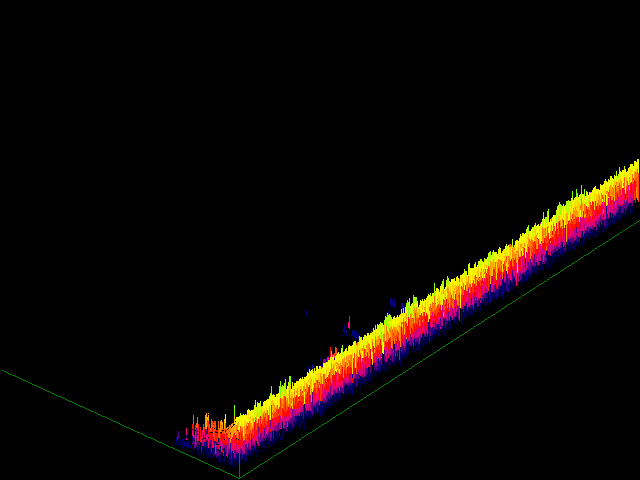
Task: Click the corner where green axes meet
Action: [x=239, y=477]
